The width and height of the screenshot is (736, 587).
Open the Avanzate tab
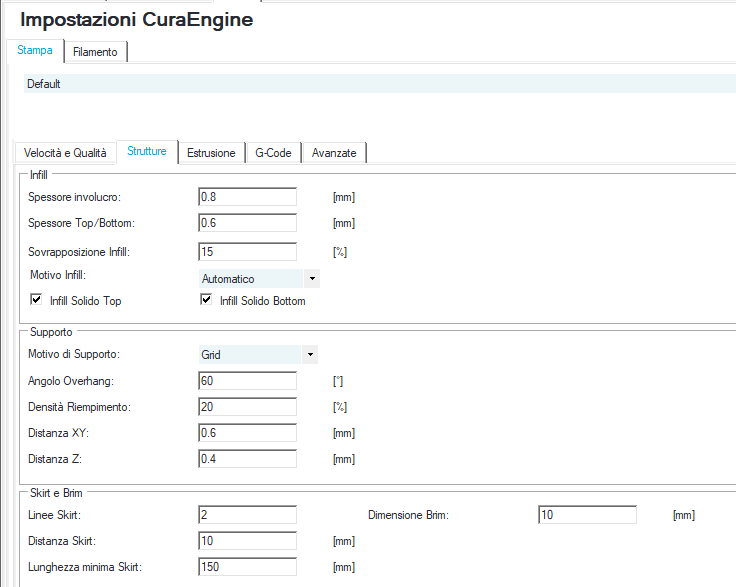click(334, 153)
